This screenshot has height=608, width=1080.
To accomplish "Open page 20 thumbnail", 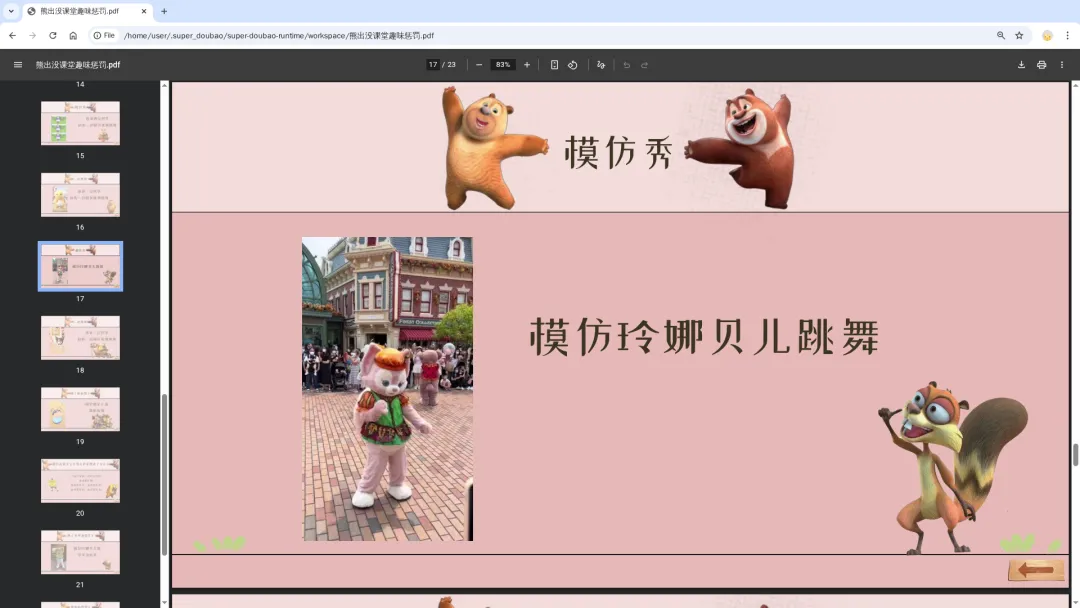I will 80,481.
